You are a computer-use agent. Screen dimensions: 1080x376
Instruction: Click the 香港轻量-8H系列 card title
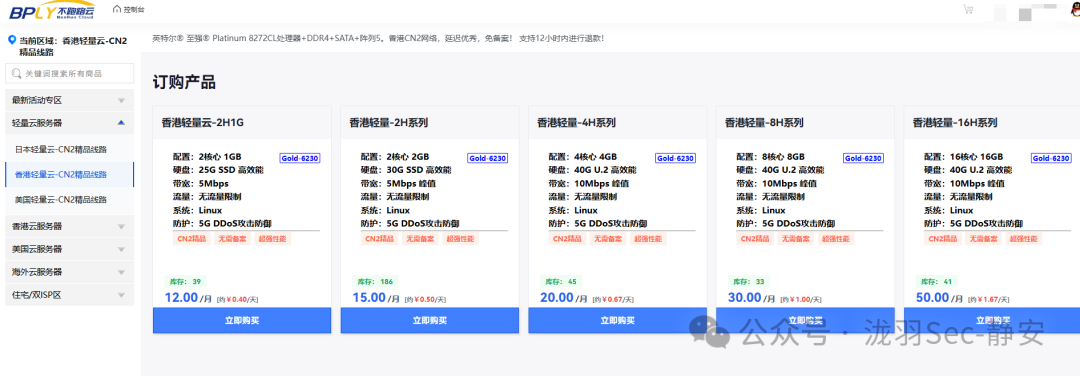coord(764,123)
